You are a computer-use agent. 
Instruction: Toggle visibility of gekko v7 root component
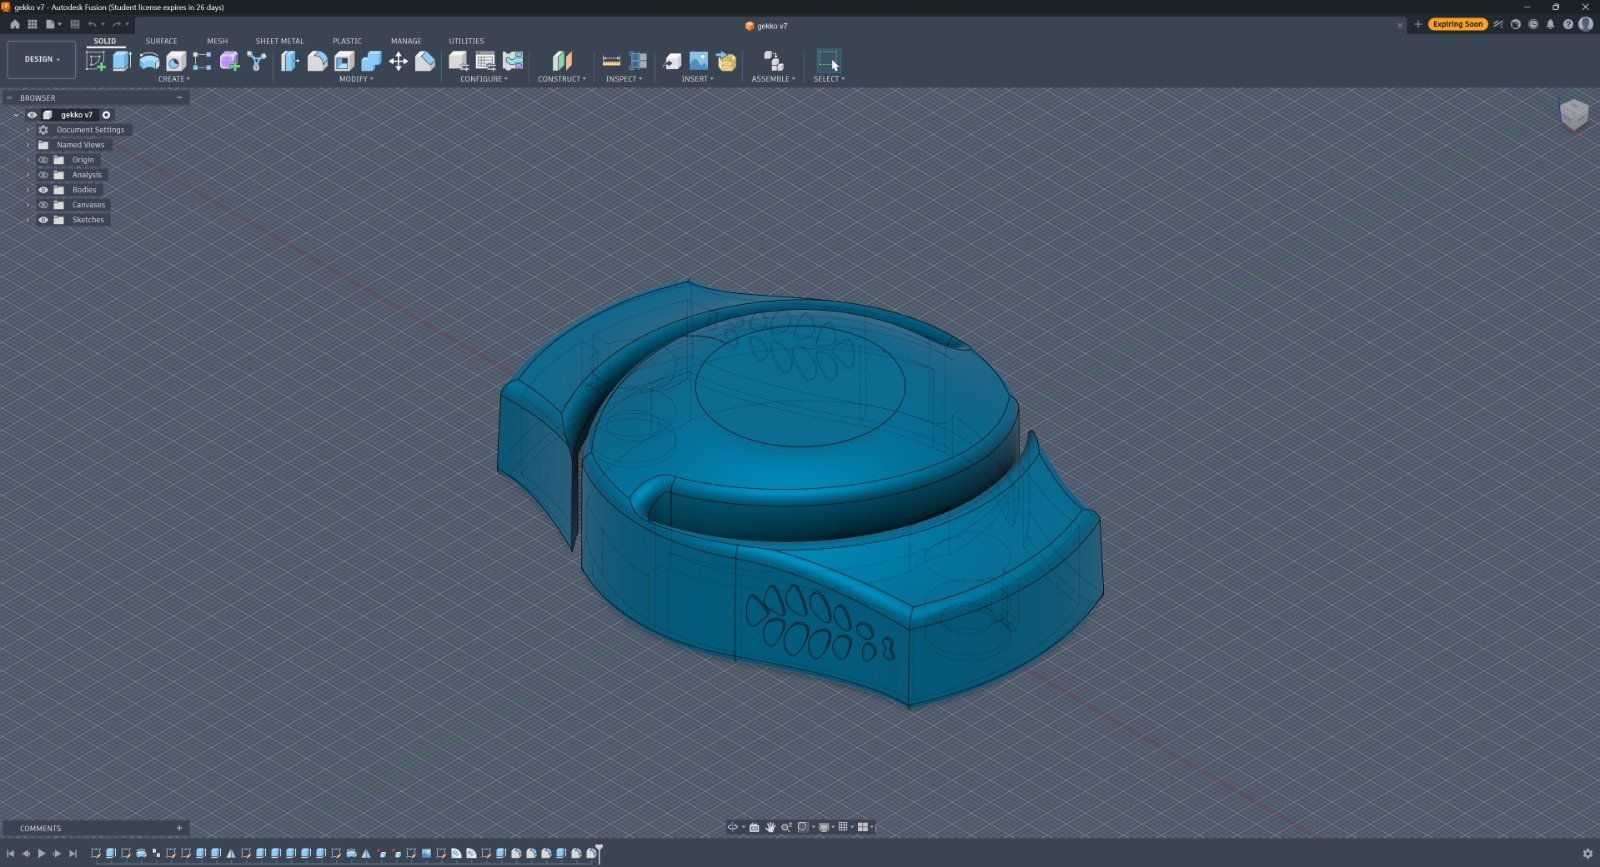[x=32, y=115]
